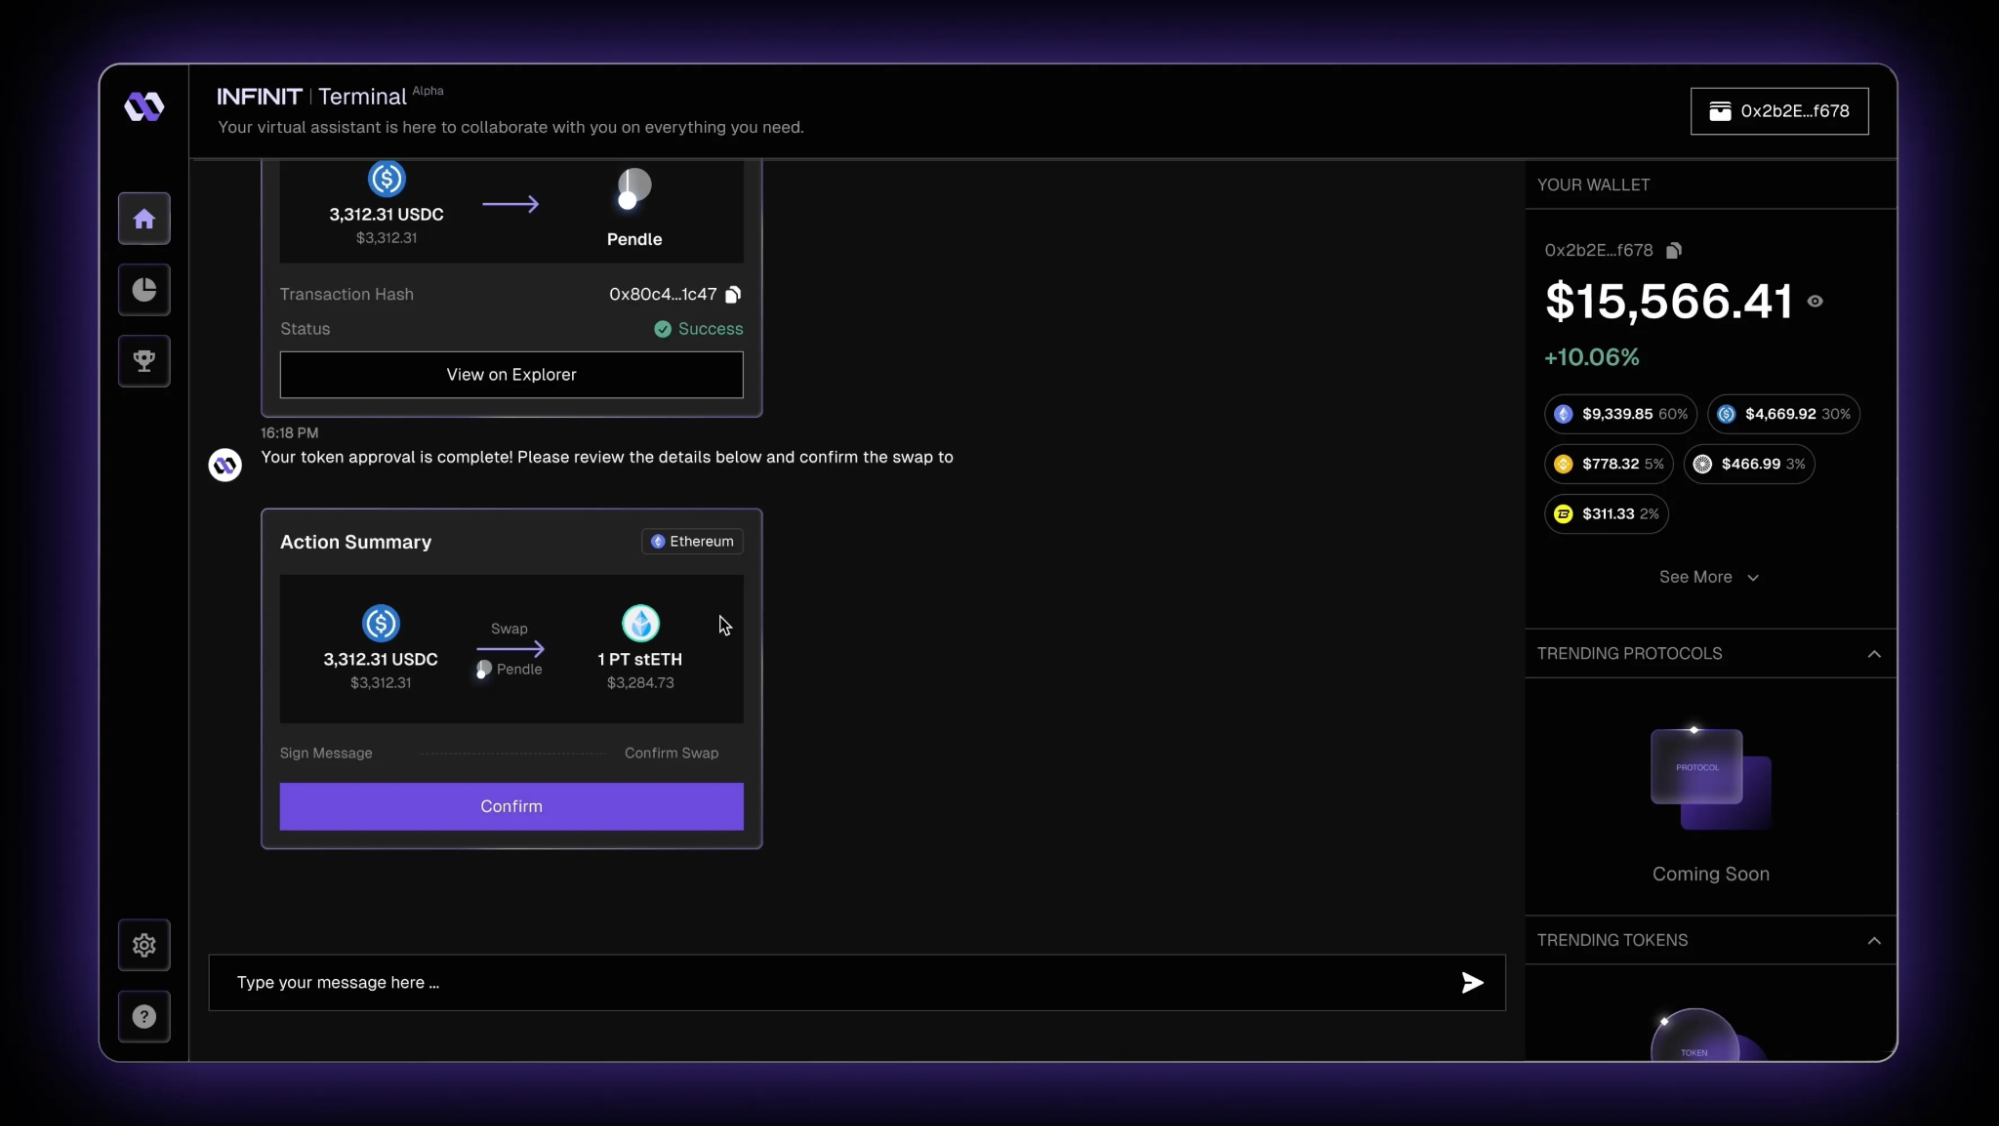Click the 1 PT stETH amount text
The height and width of the screenshot is (1127, 1999).
click(x=640, y=659)
